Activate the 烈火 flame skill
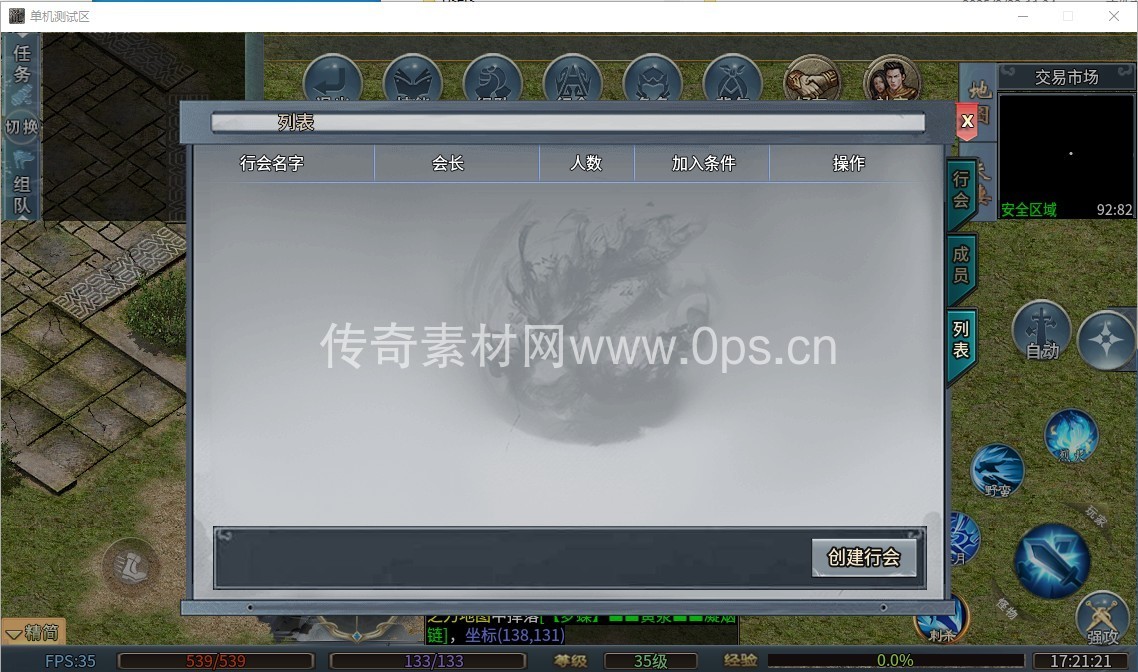The height and width of the screenshot is (672, 1138). click(x=1071, y=436)
